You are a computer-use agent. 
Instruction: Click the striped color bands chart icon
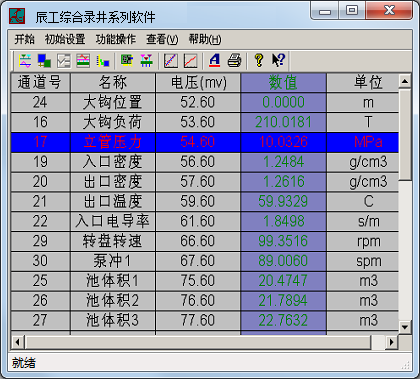[x=83, y=61]
